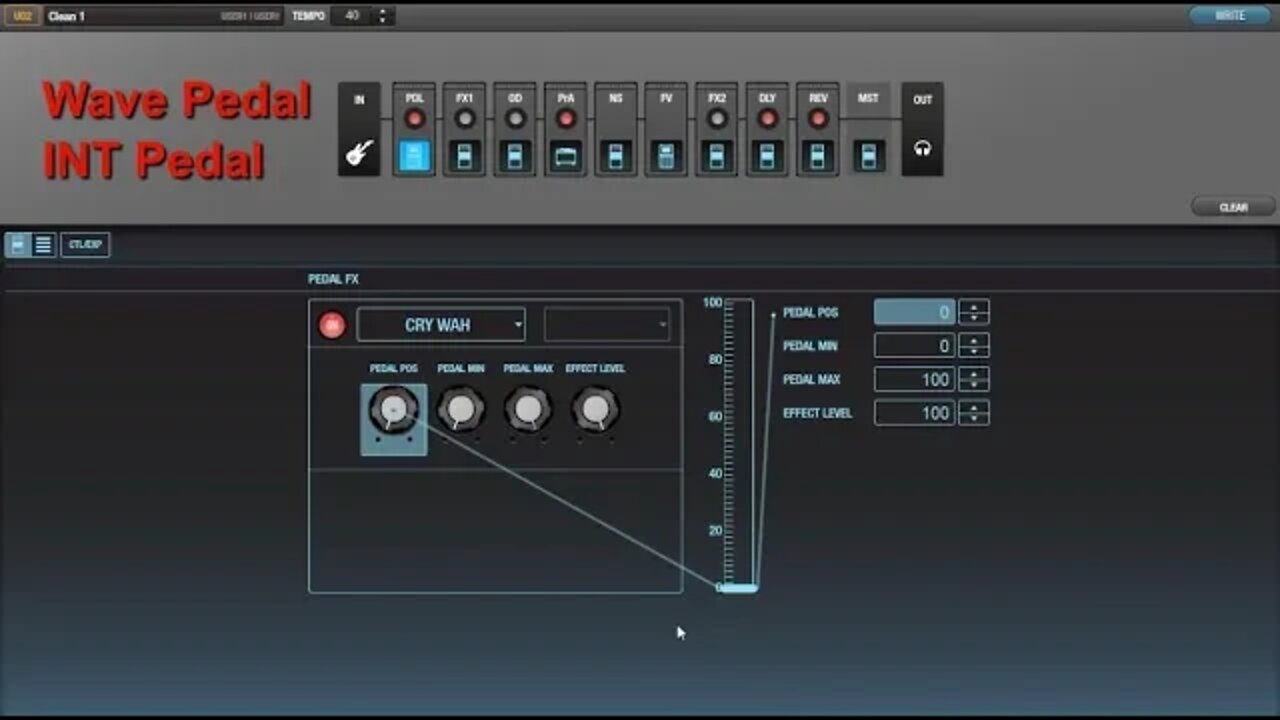Toggle the PrA on/off LED
Screen dimensions: 1280x720
[565, 119]
